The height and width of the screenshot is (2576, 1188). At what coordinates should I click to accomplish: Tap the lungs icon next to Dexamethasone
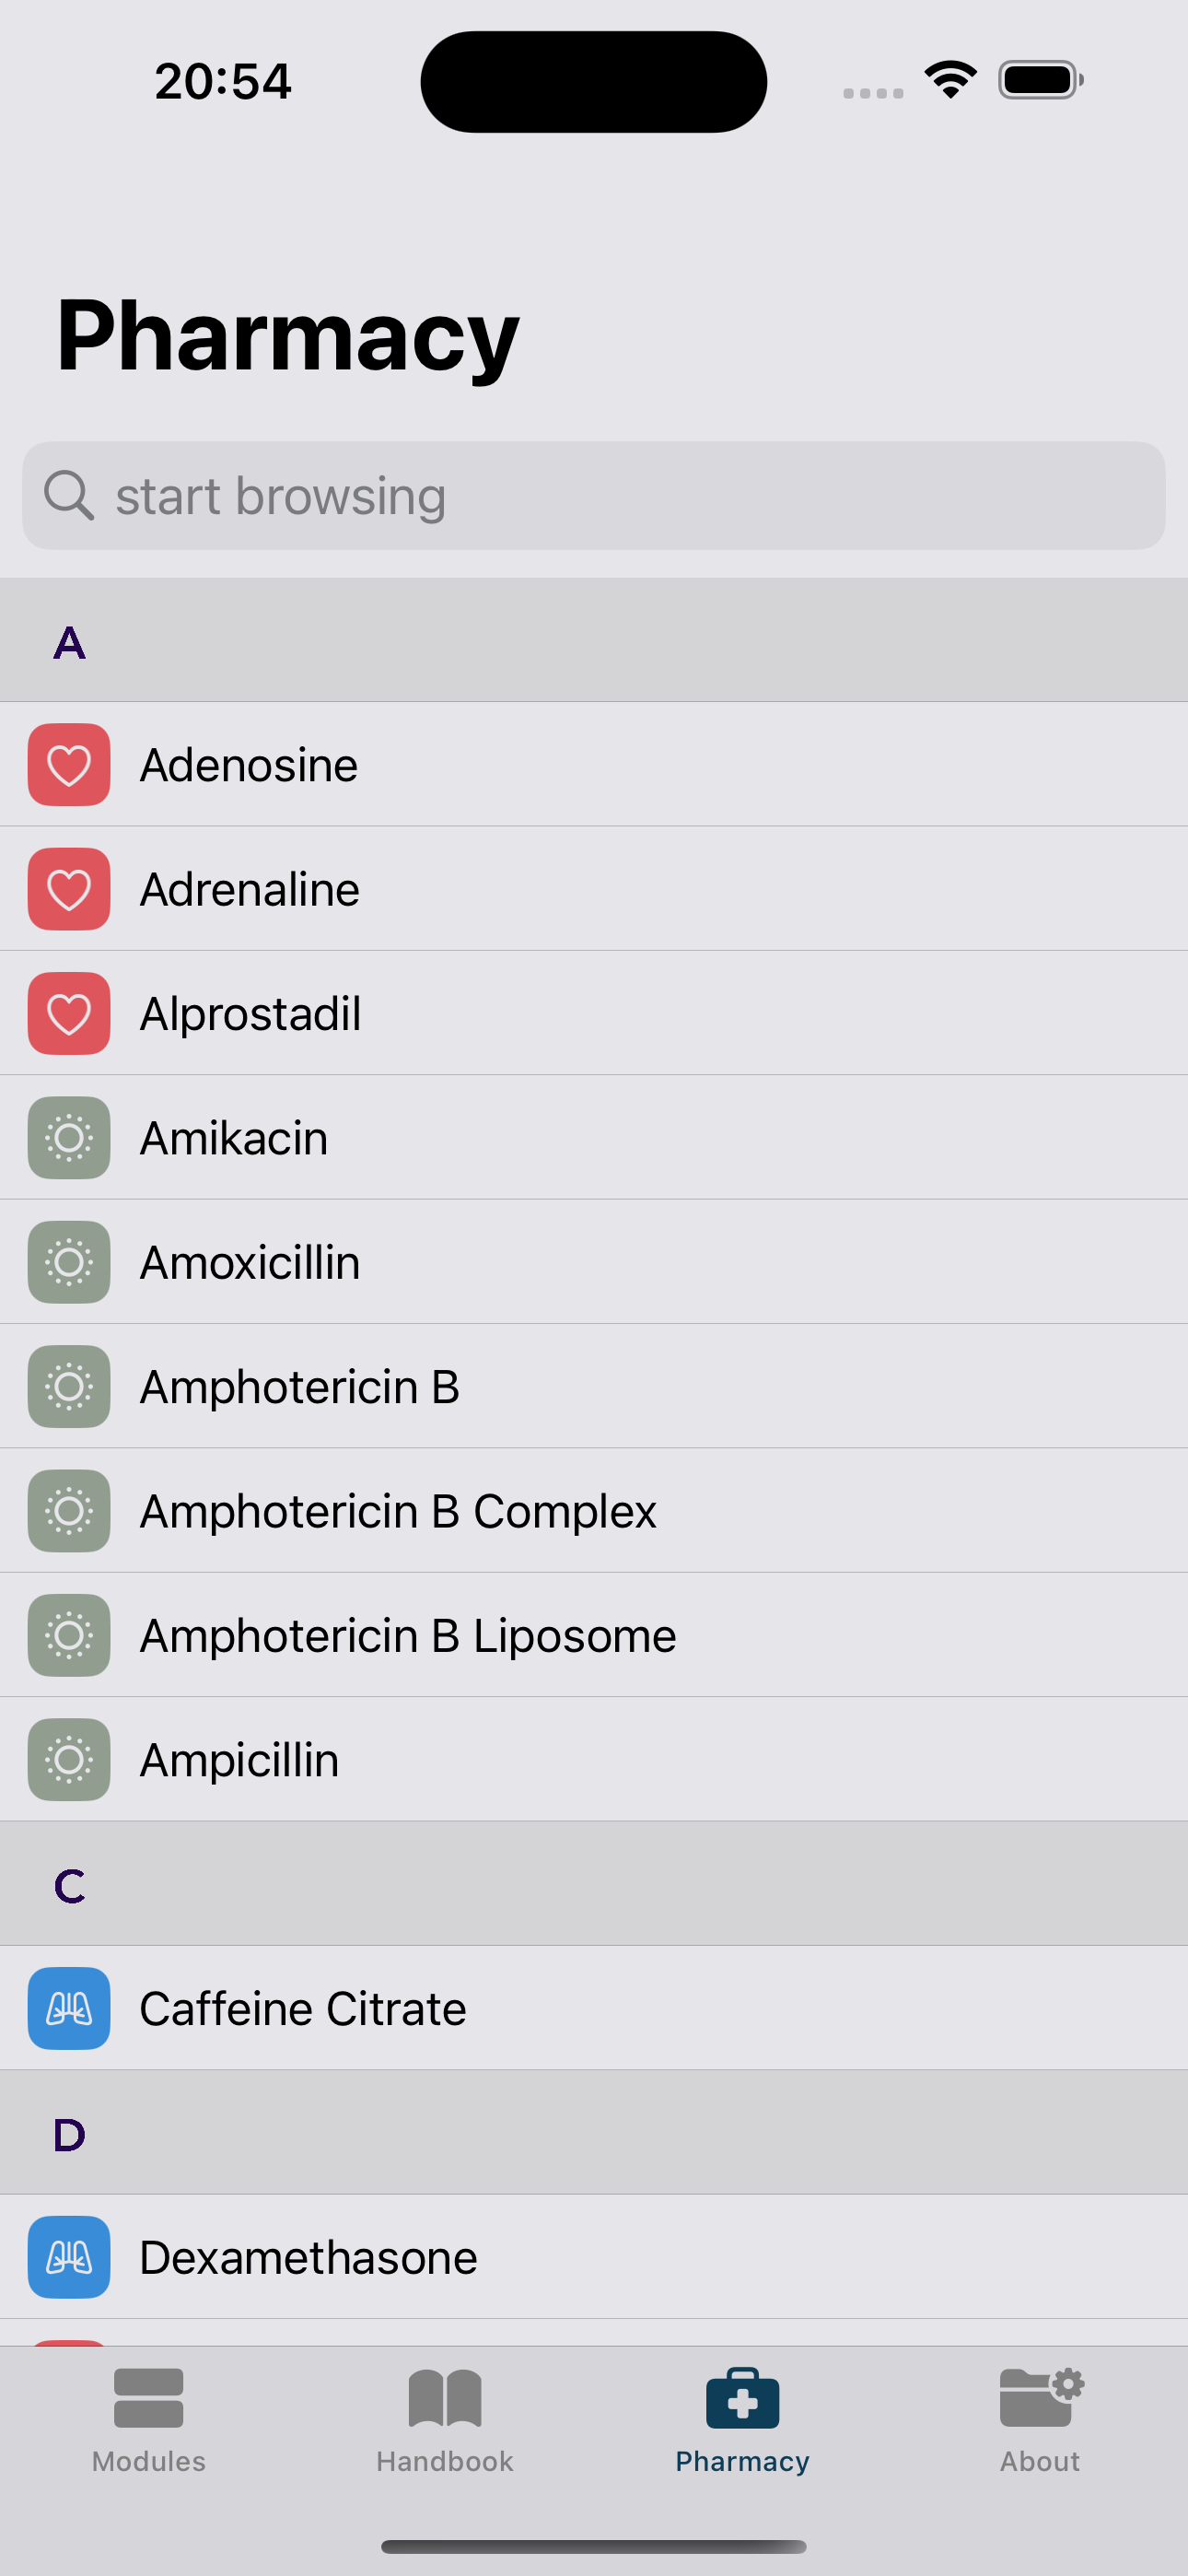pos(69,2257)
